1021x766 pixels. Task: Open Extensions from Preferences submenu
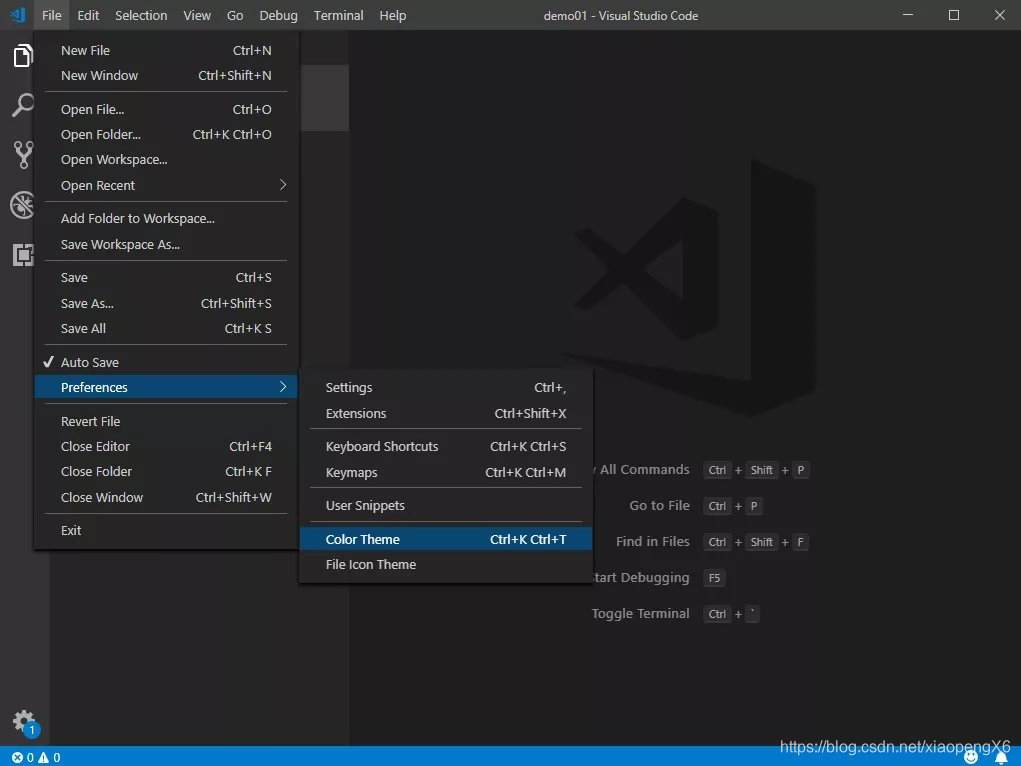pos(445,414)
